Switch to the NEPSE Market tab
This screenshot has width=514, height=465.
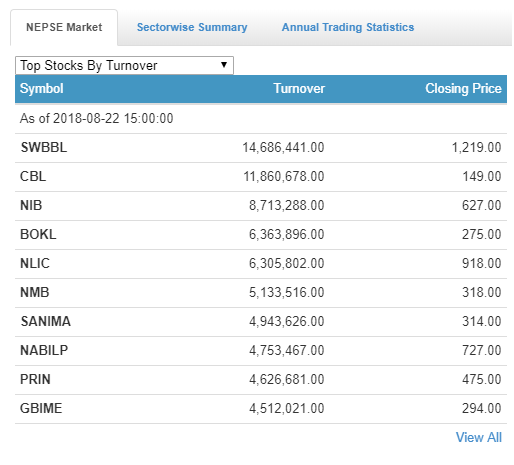pyautogui.click(x=64, y=27)
